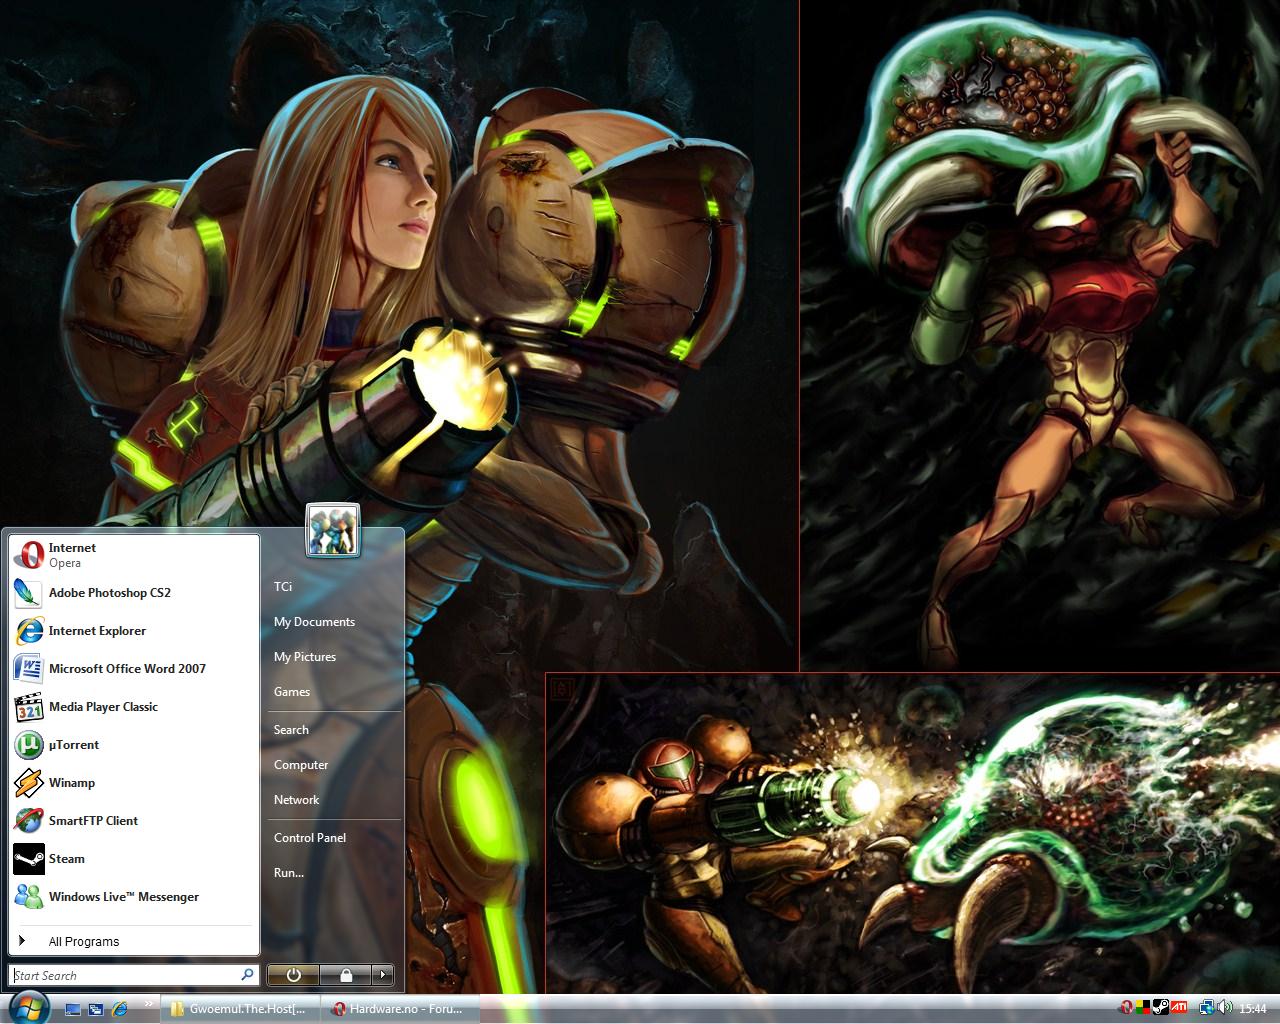Open the ATI tray icon
1280x1024 pixels.
(1179, 1008)
